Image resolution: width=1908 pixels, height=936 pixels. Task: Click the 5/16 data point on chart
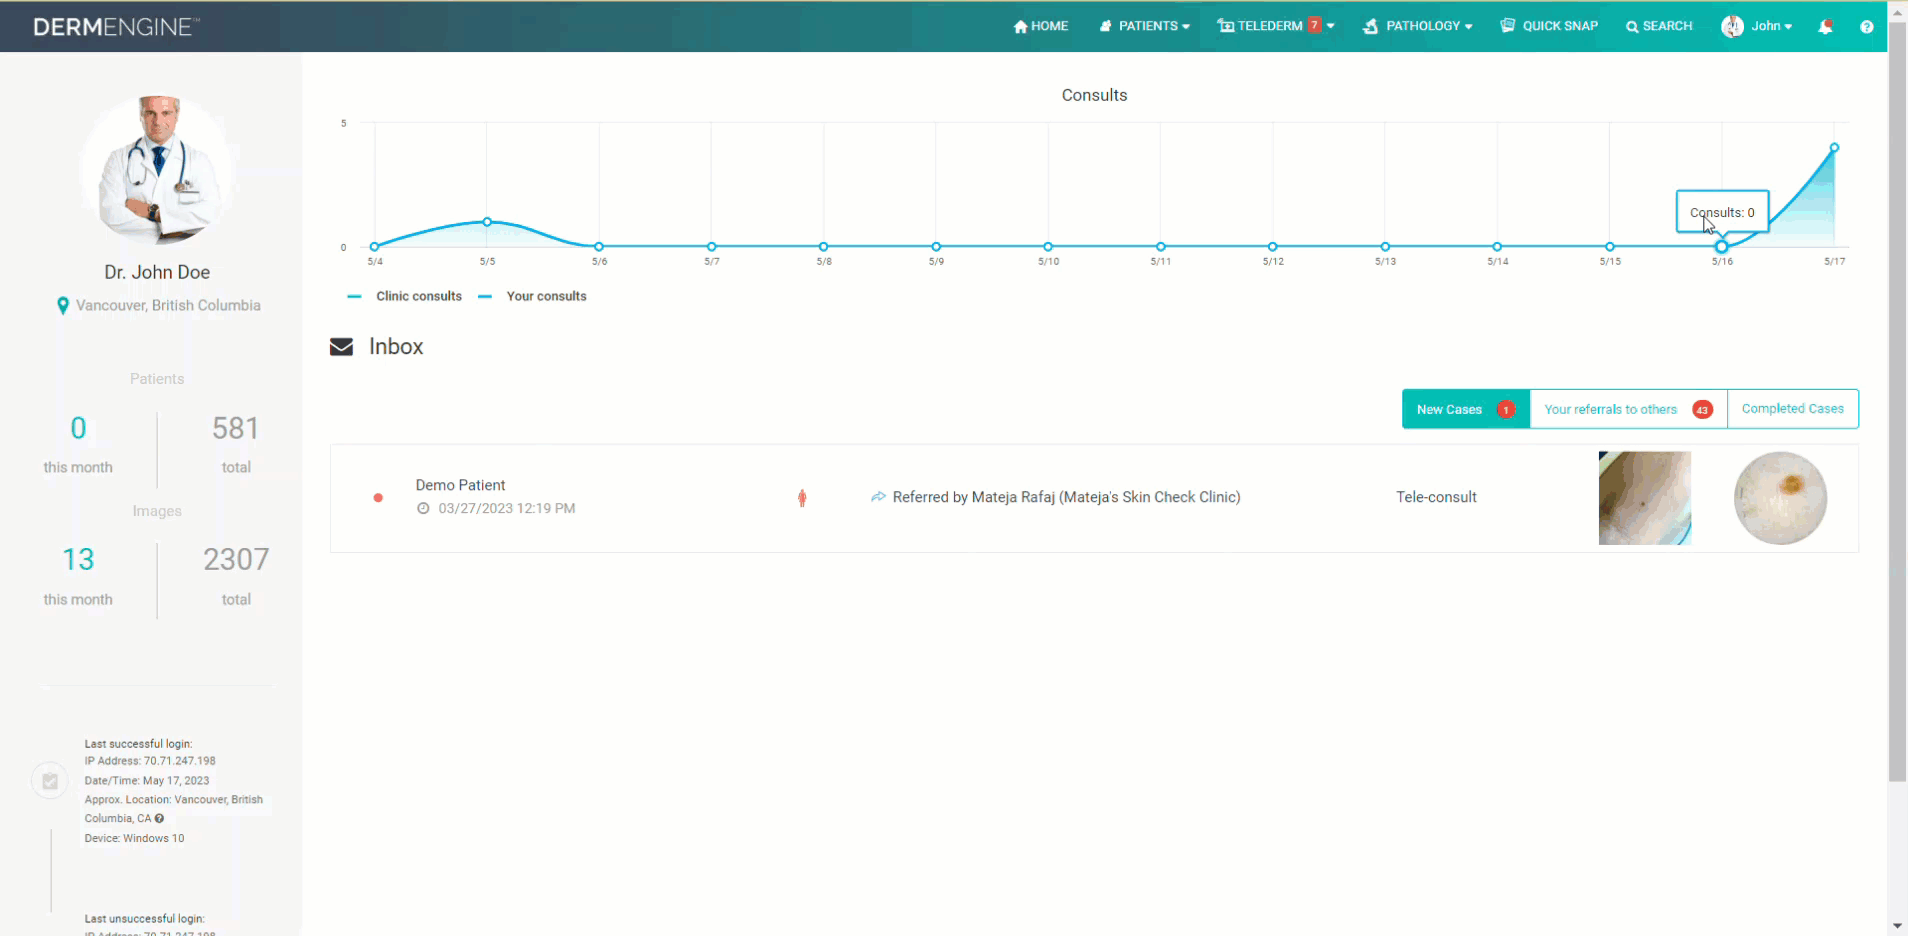point(1721,246)
